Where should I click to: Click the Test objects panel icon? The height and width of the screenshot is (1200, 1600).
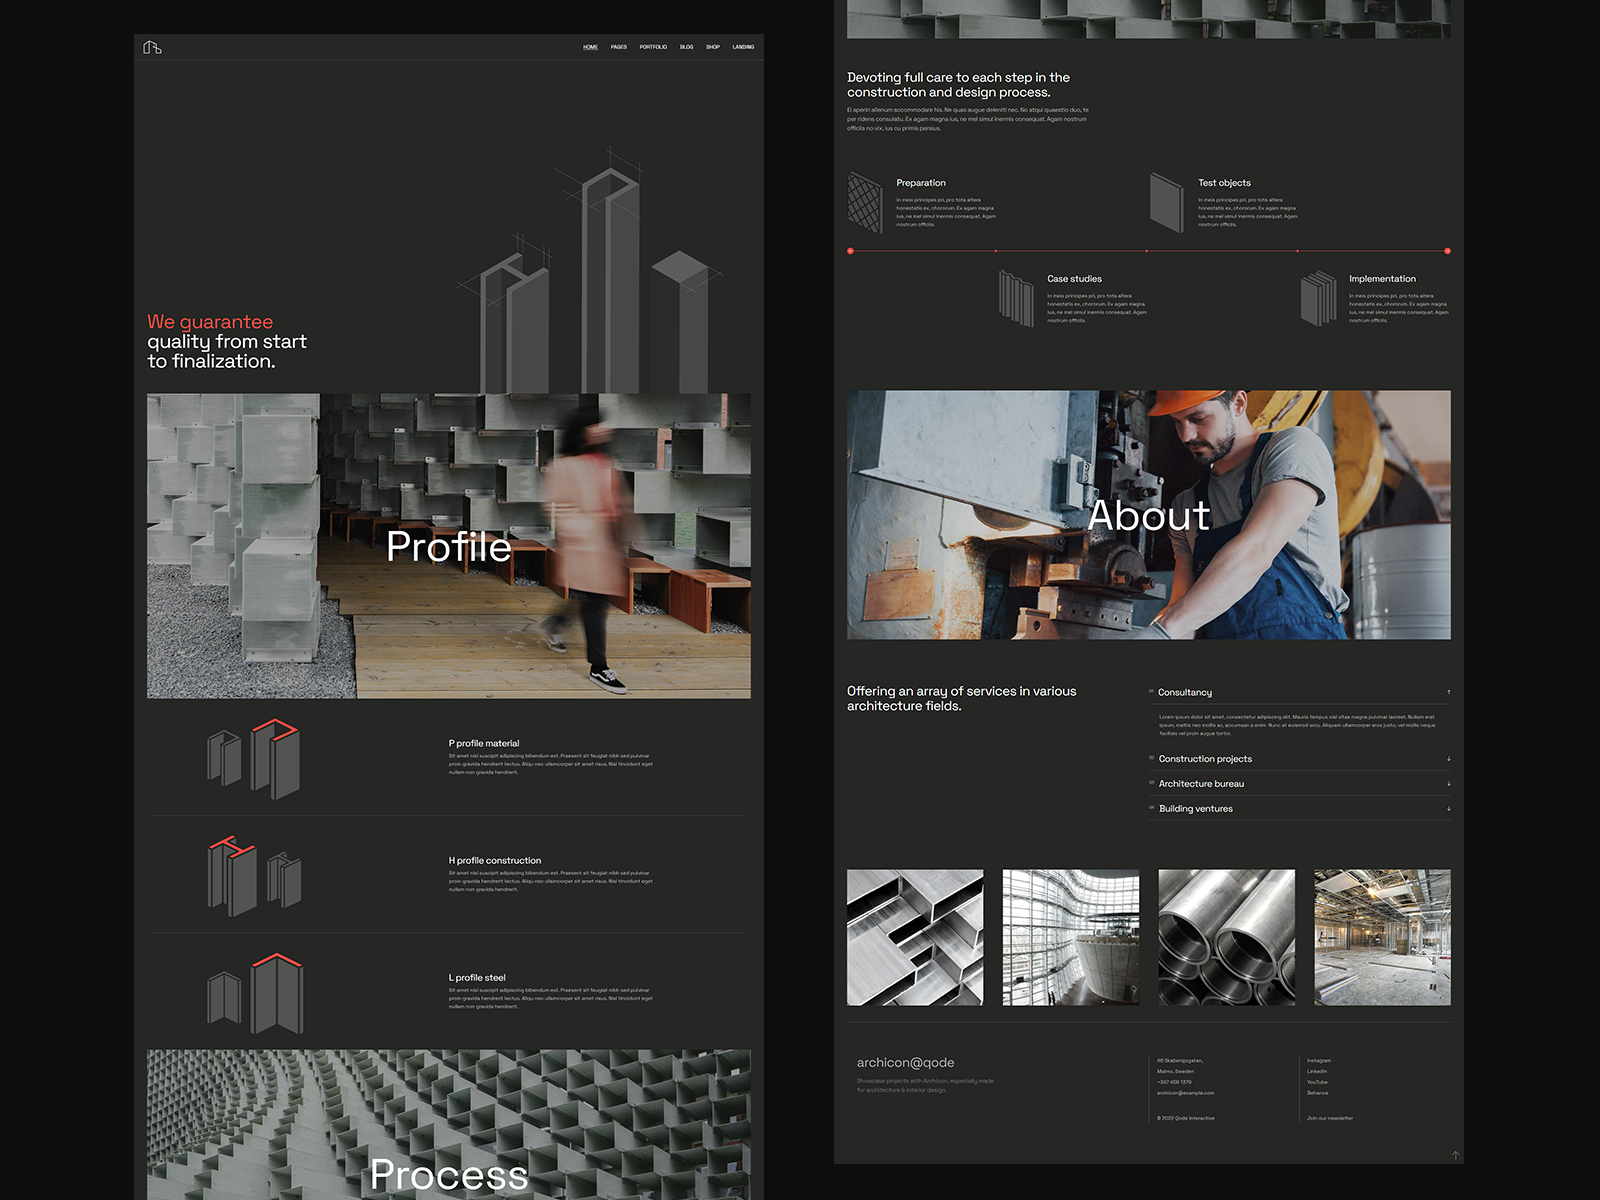[x=1166, y=202]
